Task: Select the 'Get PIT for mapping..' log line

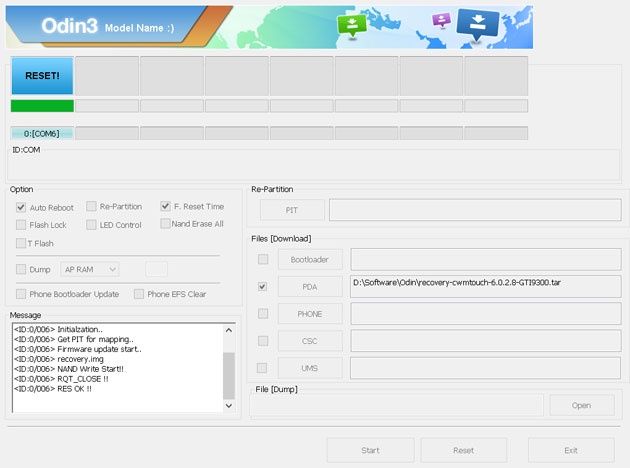Action: (x=74, y=339)
